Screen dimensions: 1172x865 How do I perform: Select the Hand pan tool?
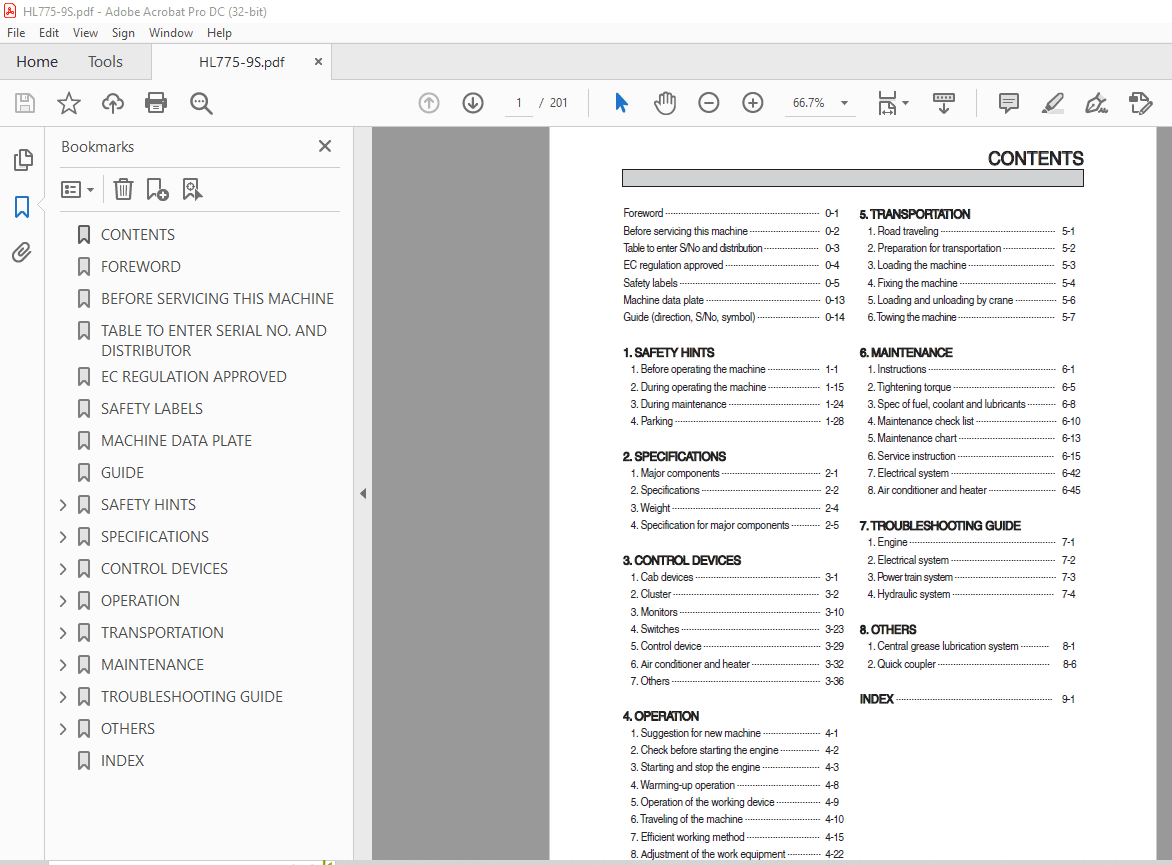pos(665,103)
